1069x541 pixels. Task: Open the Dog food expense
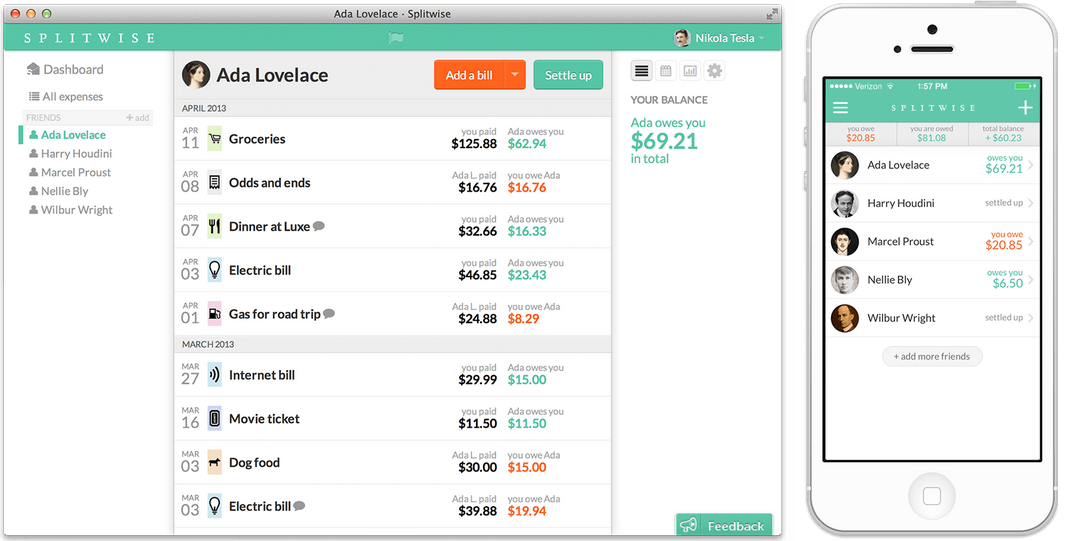pyautogui.click(x=393, y=462)
